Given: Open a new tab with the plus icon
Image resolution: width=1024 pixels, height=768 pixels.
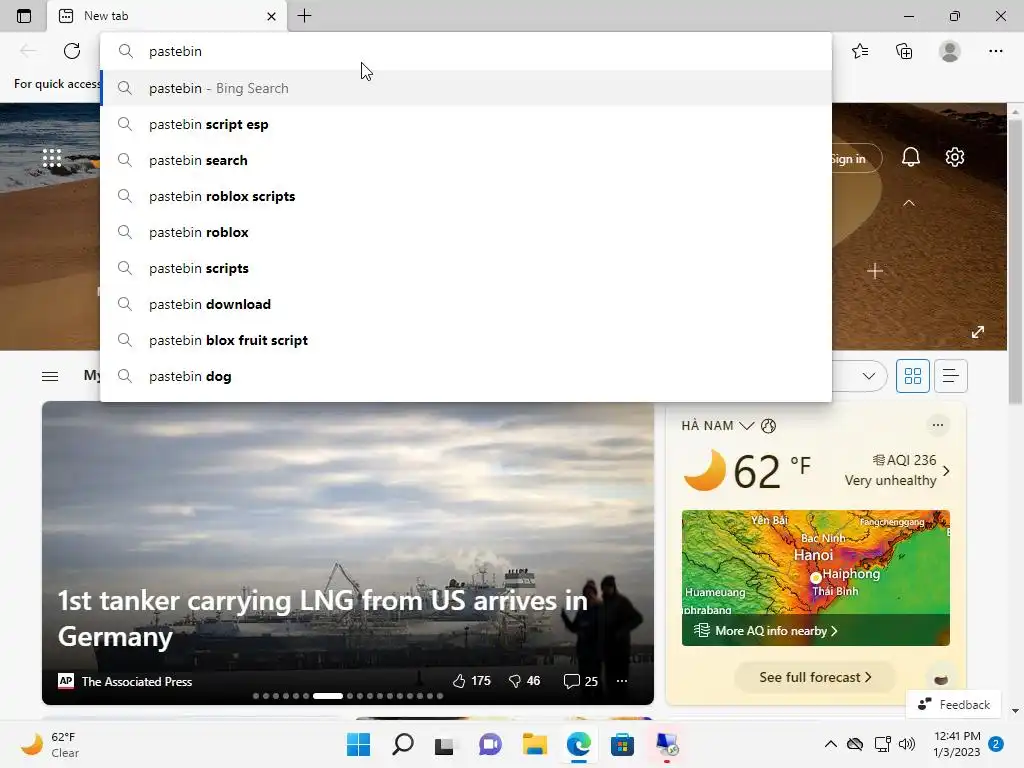Looking at the screenshot, I should tap(304, 16).
